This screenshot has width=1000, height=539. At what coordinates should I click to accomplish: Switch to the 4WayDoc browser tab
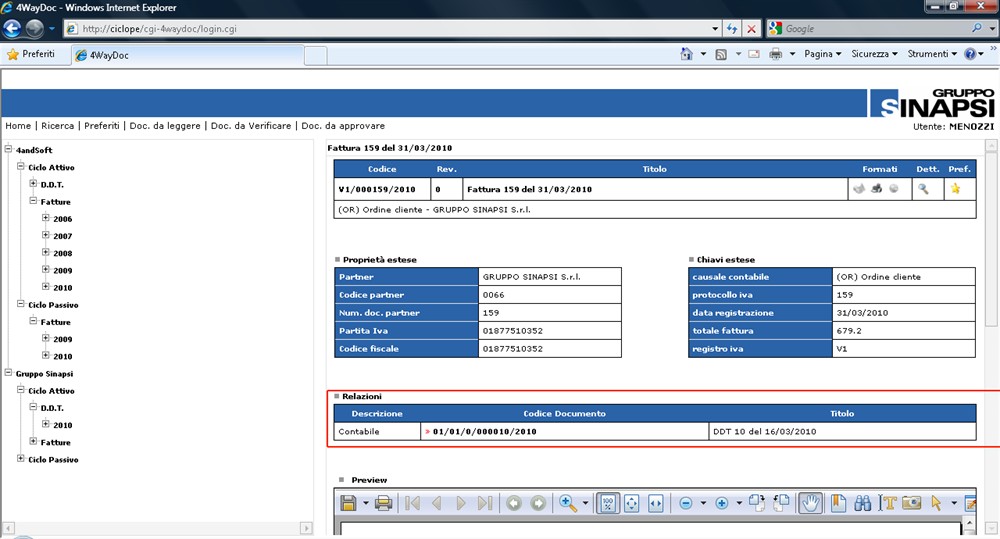186,55
